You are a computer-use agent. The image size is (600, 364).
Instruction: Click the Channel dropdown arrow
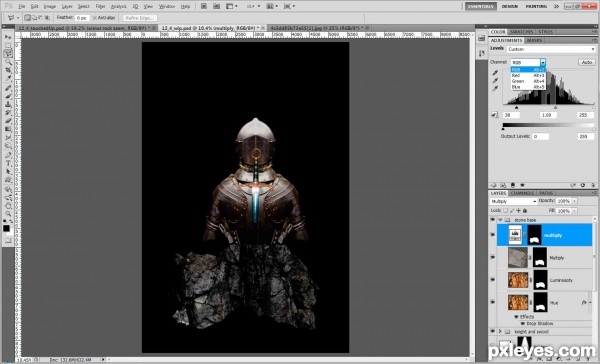point(543,62)
